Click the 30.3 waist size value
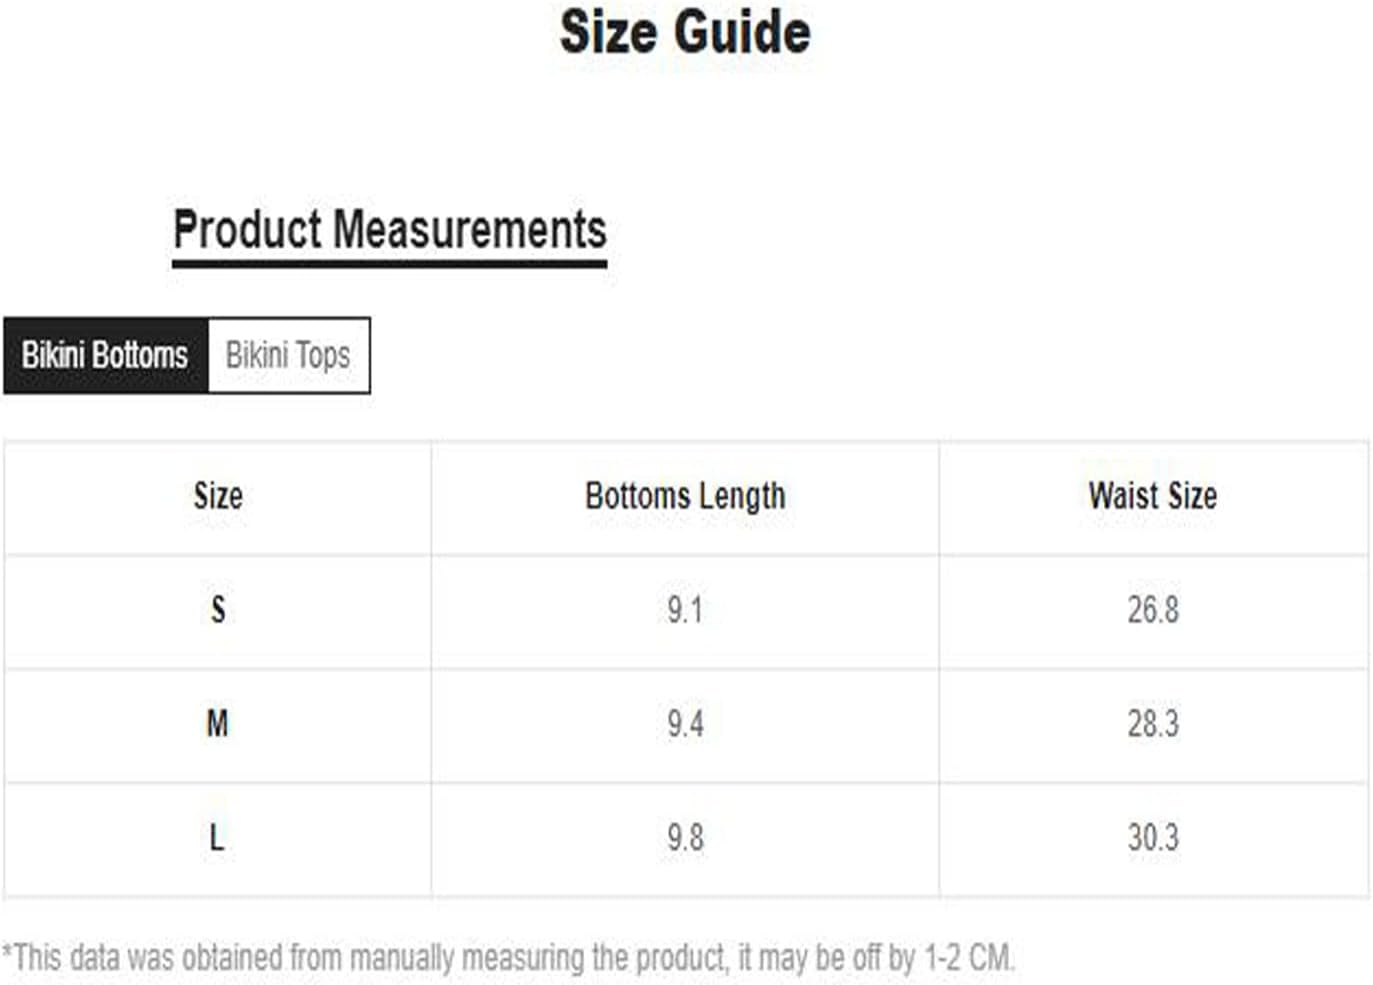The width and height of the screenshot is (1373, 985). 1153,837
